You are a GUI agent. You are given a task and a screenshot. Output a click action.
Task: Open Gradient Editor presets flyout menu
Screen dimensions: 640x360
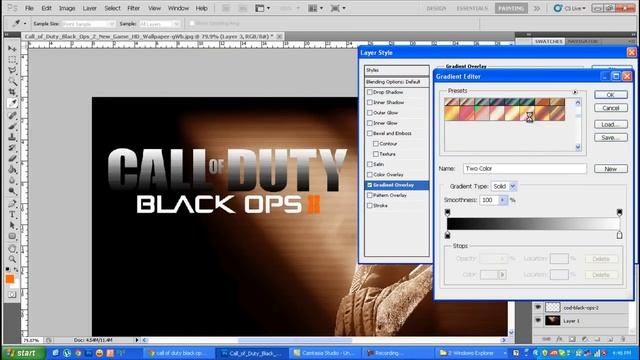[x=575, y=92]
